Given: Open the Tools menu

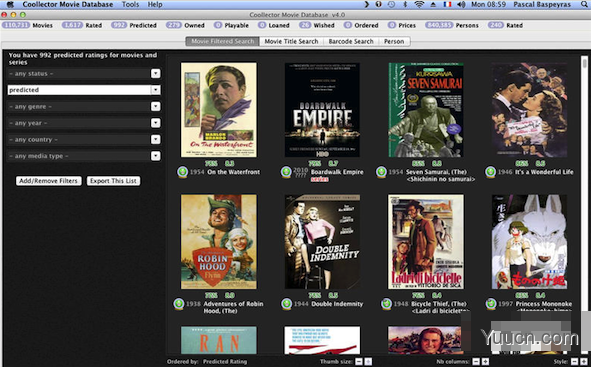Looking at the screenshot, I should [x=130, y=5].
